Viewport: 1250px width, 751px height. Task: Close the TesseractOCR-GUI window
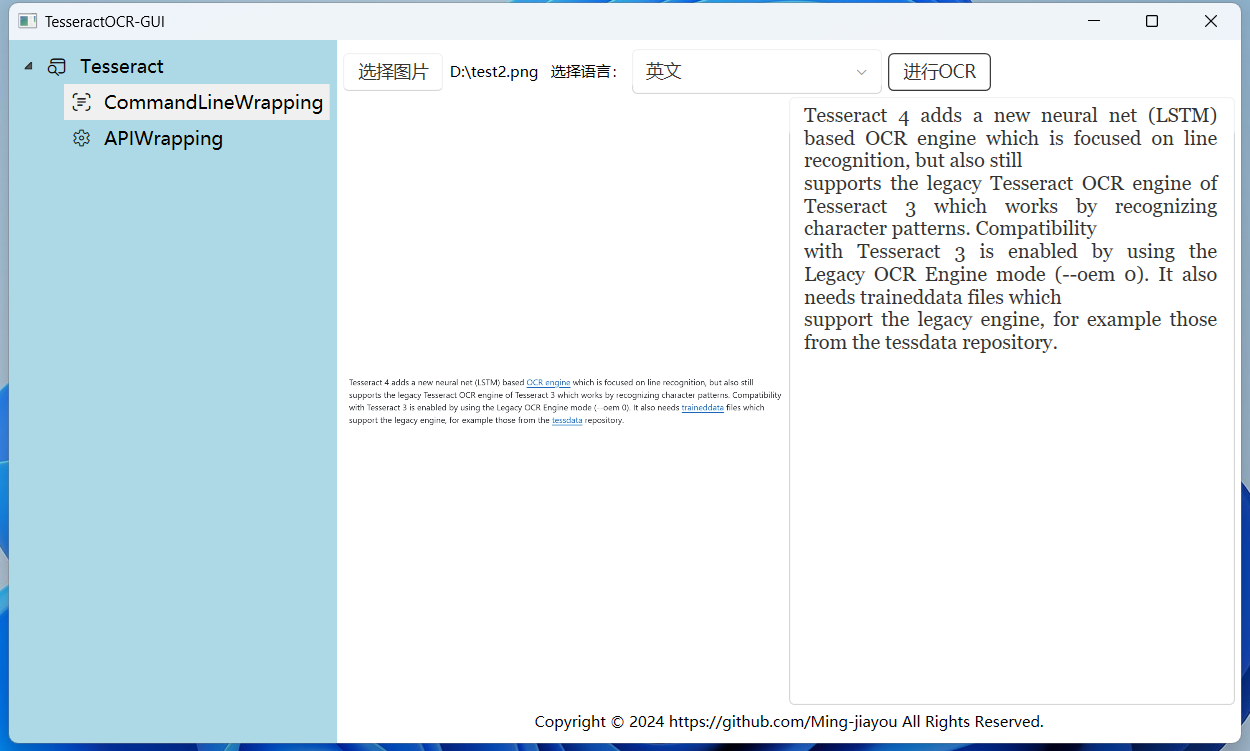(x=1211, y=20)
